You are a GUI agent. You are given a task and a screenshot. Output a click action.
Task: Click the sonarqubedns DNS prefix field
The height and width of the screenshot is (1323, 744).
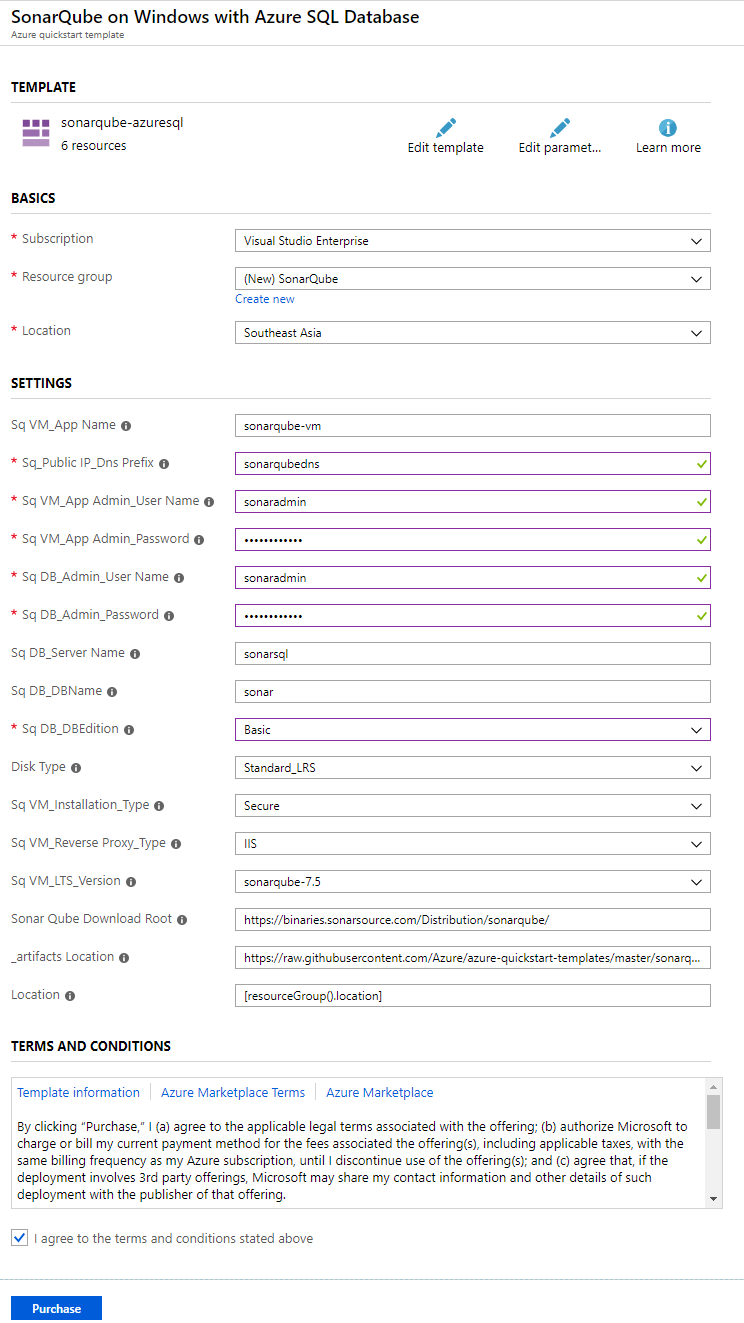click(472, 464)
